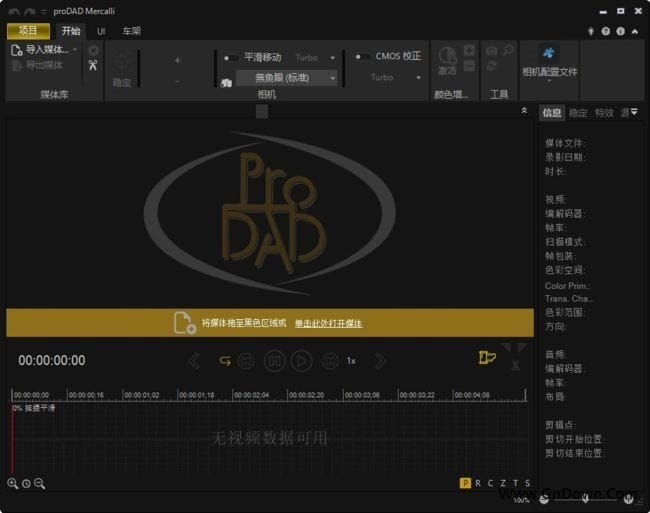Toggle the P track indicator button
The height and width of the screenshot is (513, 650).
(x=465, y=483)
